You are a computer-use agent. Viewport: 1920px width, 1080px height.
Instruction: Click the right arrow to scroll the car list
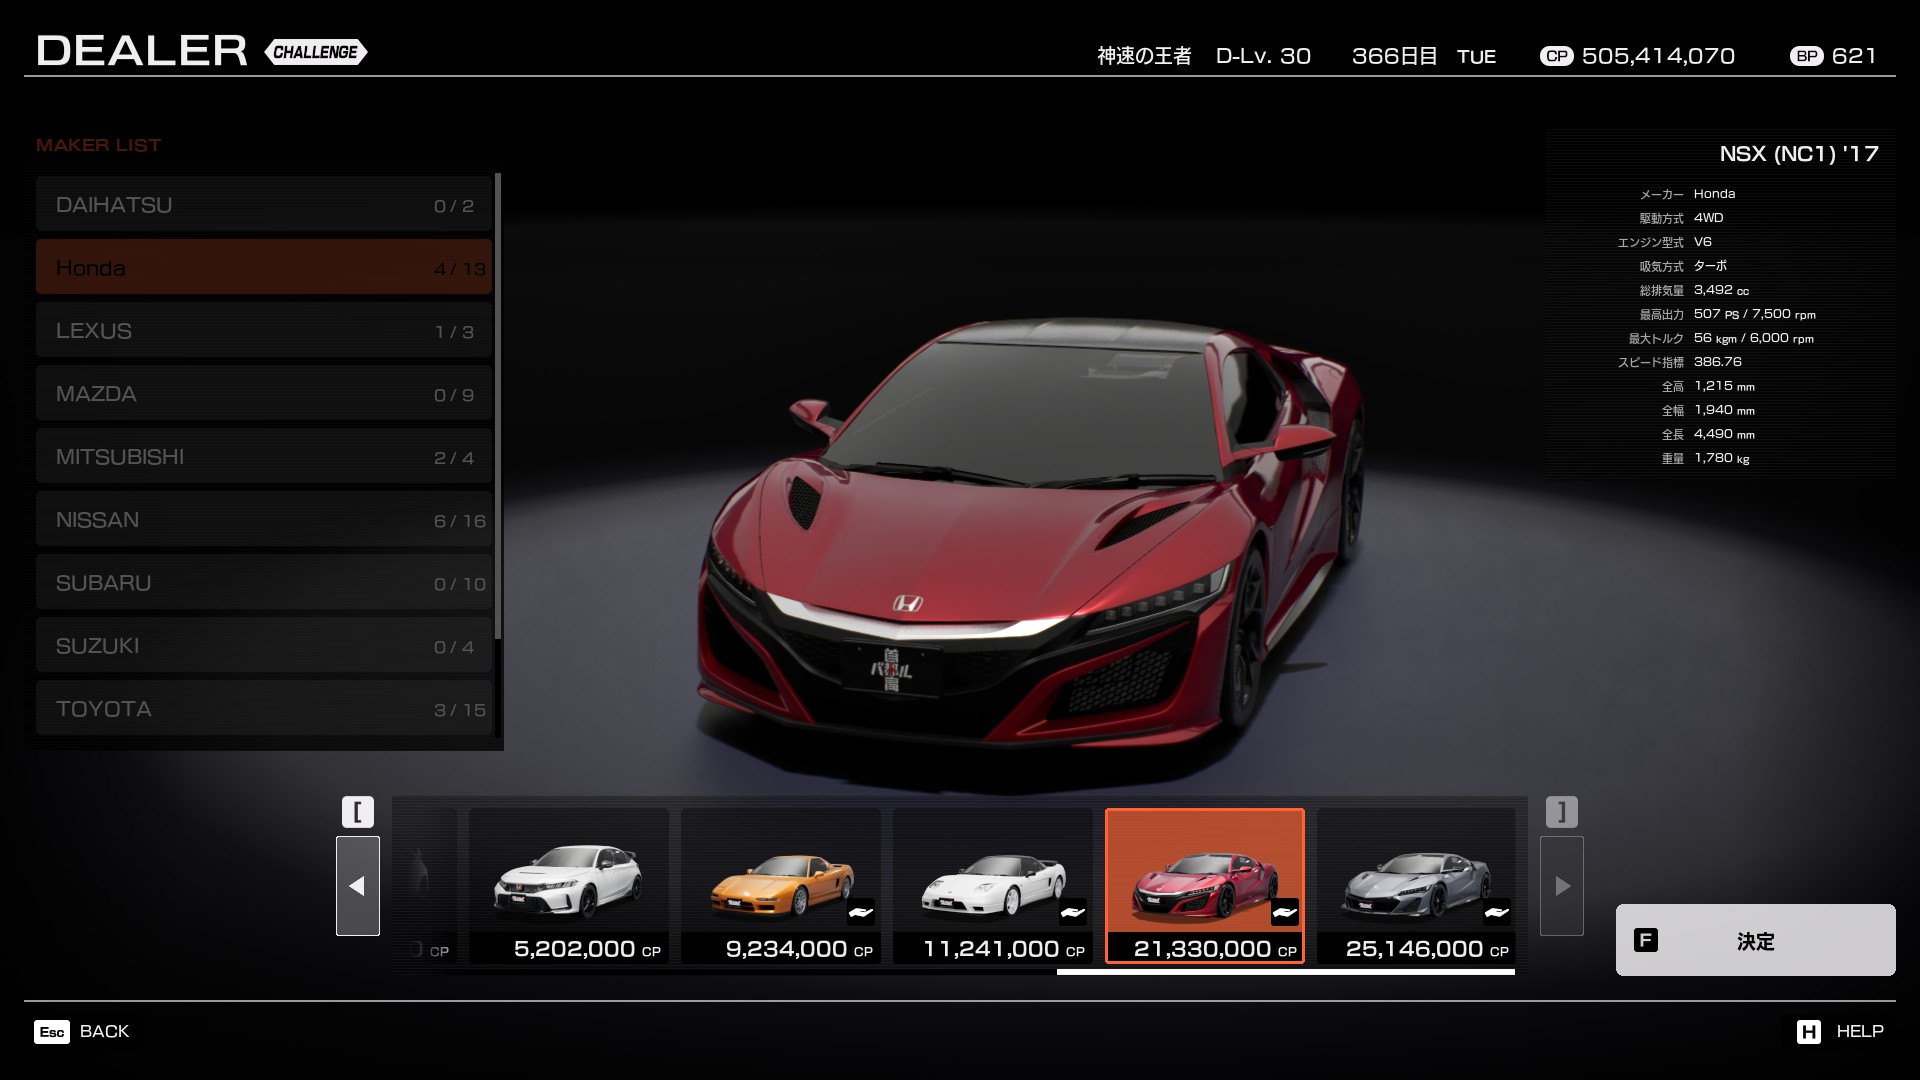(1562, 886)
